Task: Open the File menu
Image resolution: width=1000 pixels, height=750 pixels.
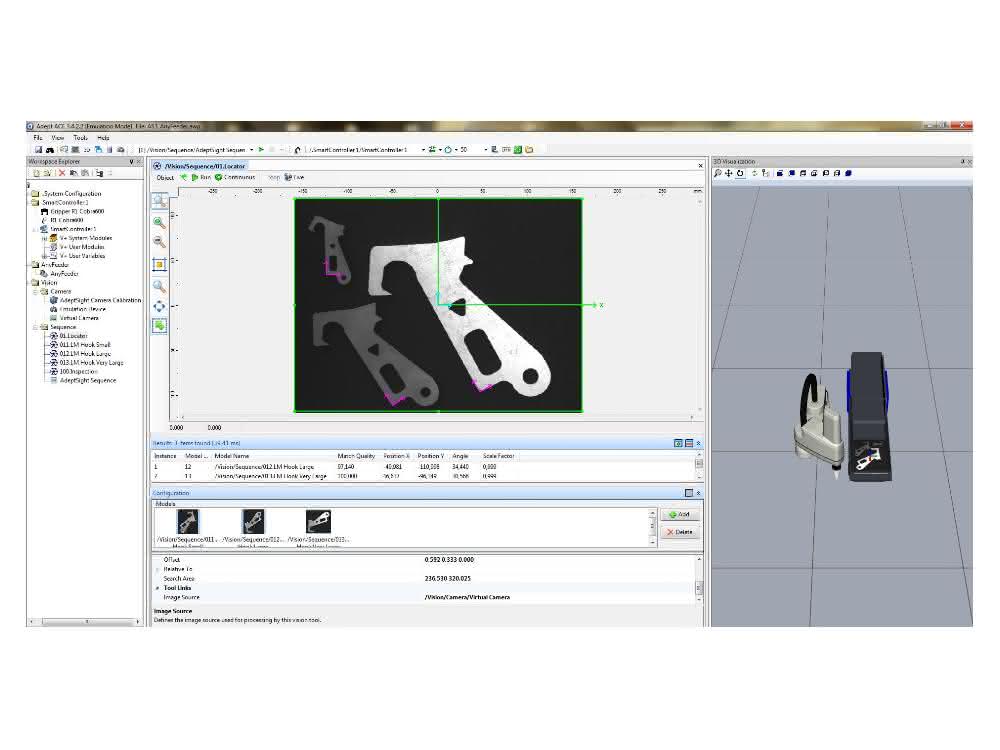Action: pyautogui.click(x=38, y=138)
